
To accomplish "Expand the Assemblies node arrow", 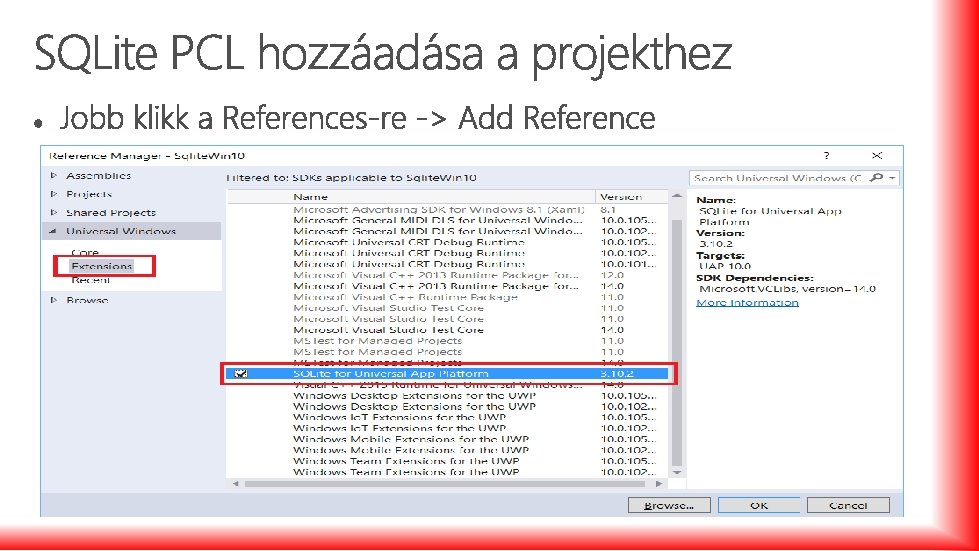I will click(x=54, y=176).
